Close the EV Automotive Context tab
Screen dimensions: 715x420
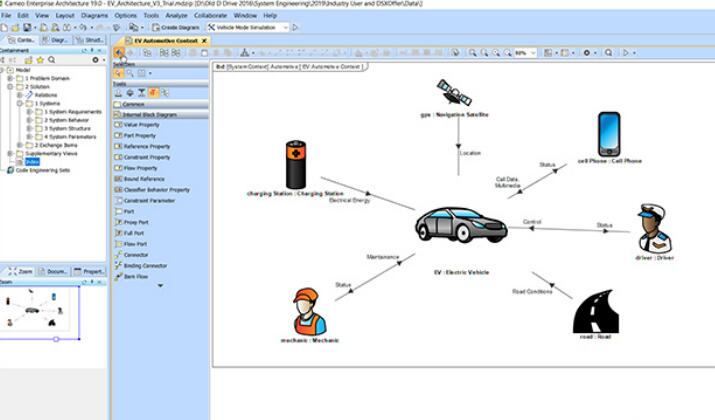[201, 40]
